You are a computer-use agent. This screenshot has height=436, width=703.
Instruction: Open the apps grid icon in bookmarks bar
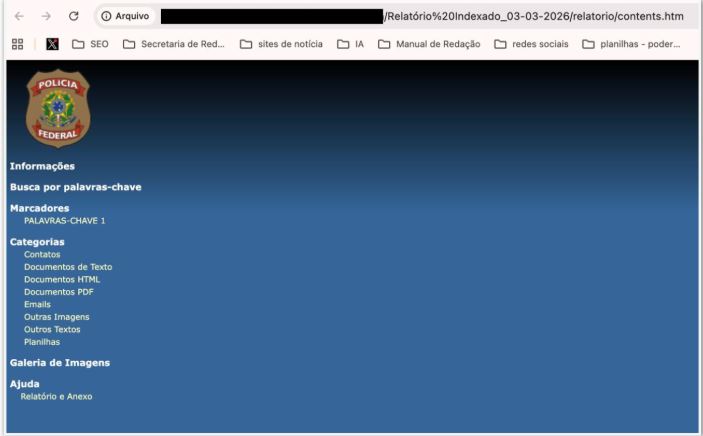[x=17, y=44]
